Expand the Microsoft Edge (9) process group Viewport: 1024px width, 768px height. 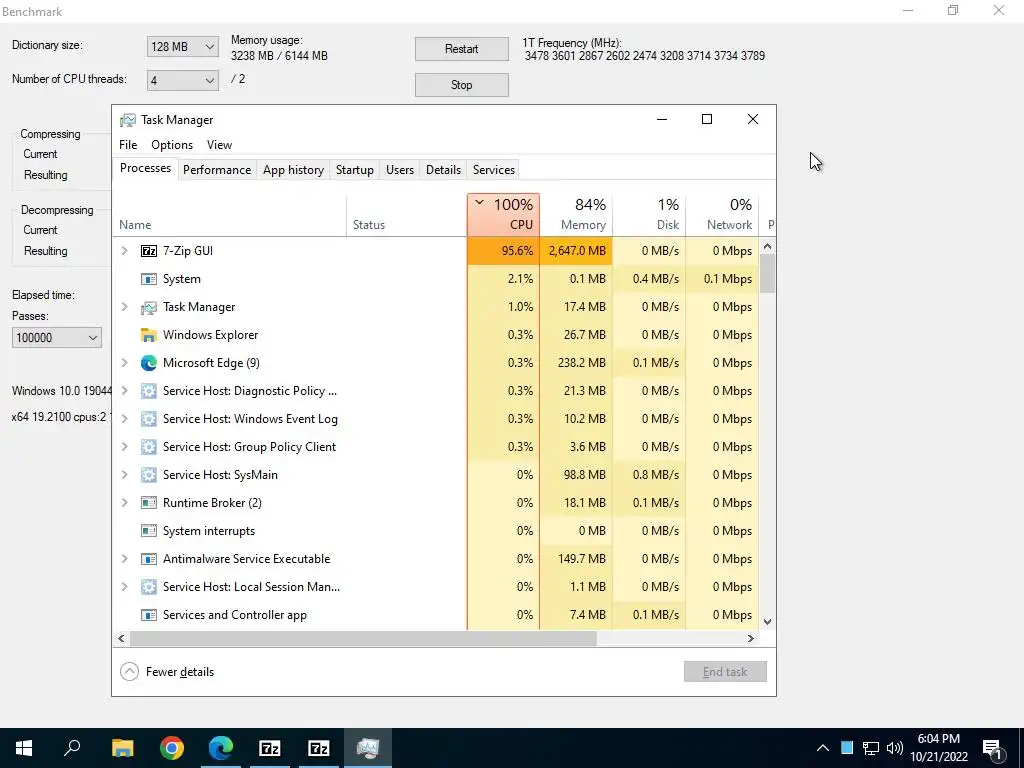[x=124, y=363]
